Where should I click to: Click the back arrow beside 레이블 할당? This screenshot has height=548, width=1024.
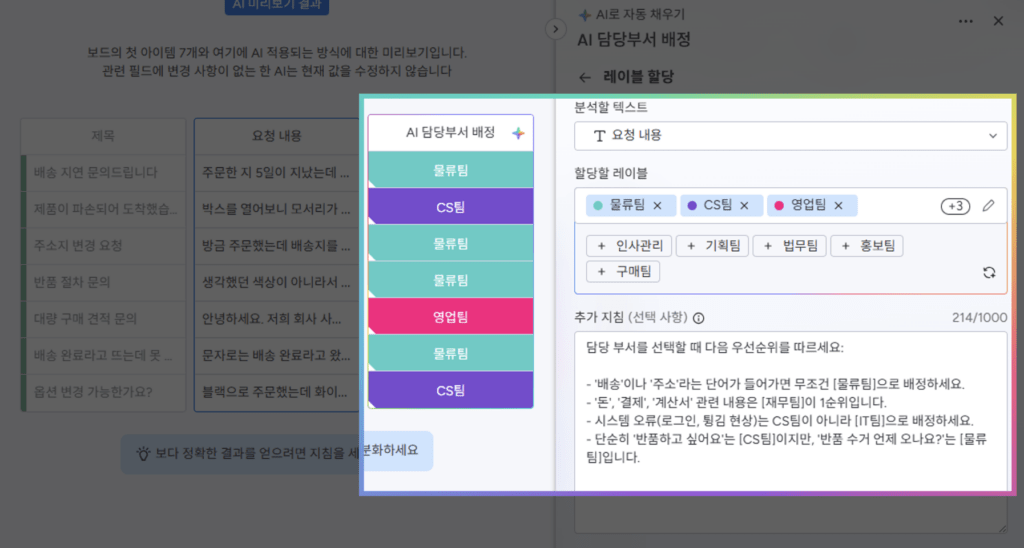click(585, 76)
